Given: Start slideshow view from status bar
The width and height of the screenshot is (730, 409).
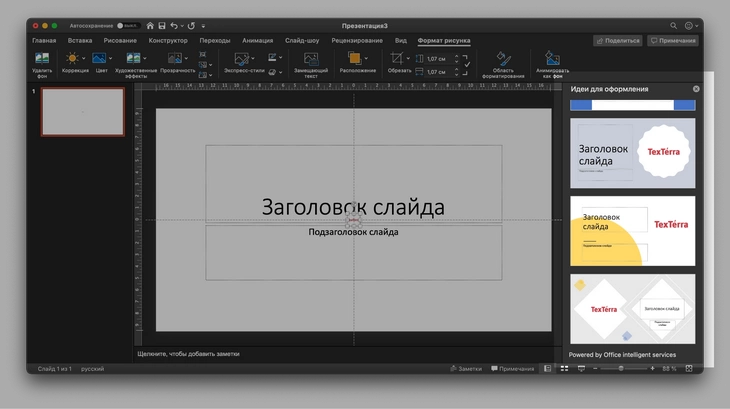Looking at the screenshot, I should [581, 369].
